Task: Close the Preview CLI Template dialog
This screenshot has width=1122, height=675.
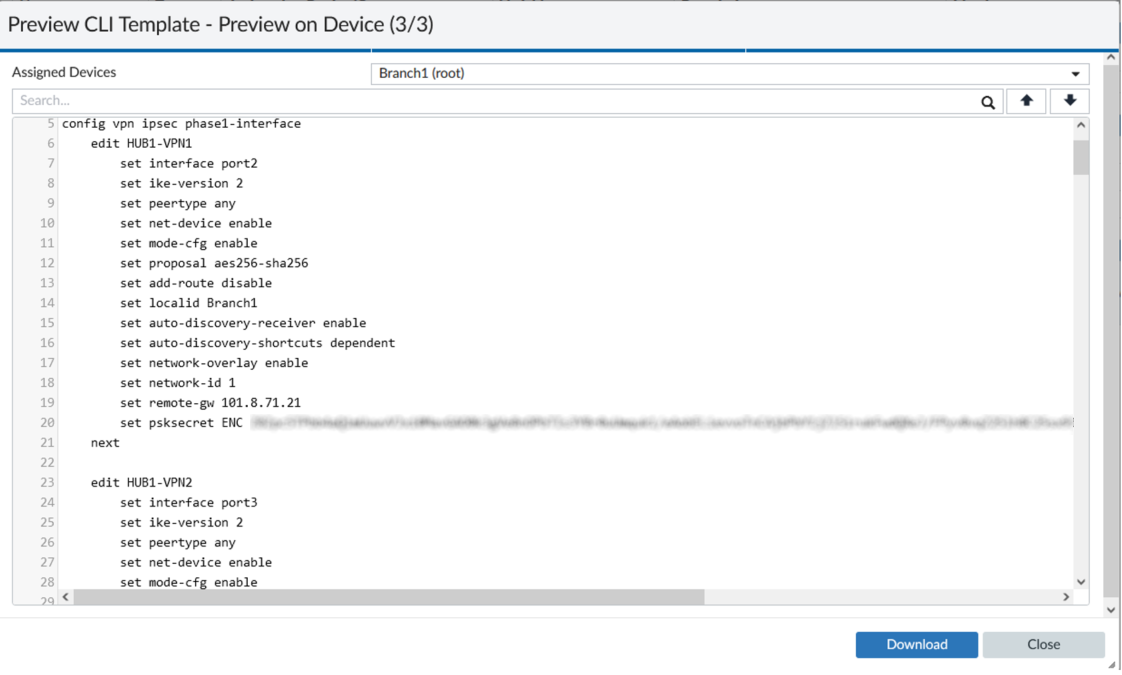Action: point(1043,644)
